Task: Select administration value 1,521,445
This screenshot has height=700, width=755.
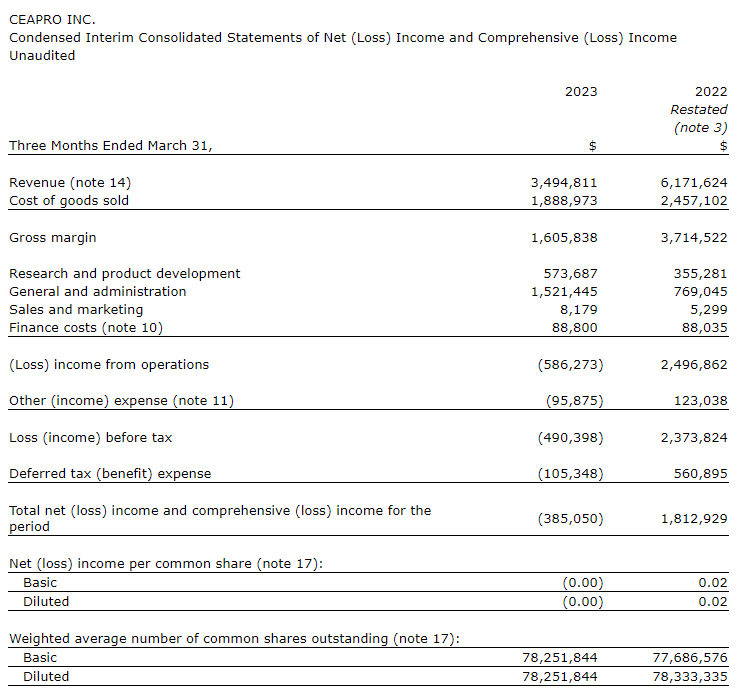Action: [564, 292]
